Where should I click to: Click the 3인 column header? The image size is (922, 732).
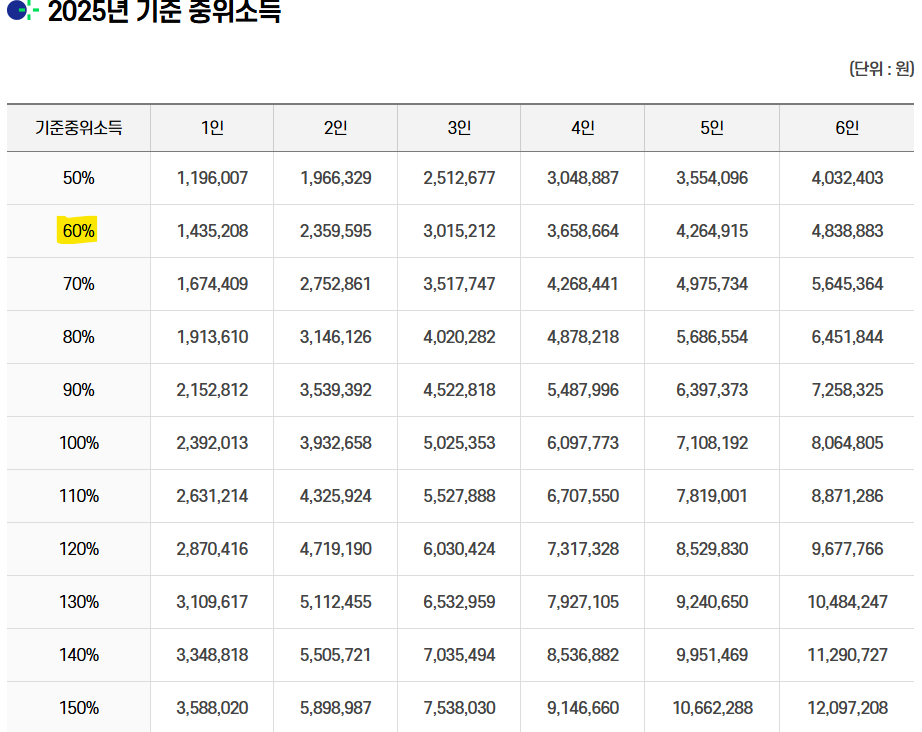pos(459,128)
